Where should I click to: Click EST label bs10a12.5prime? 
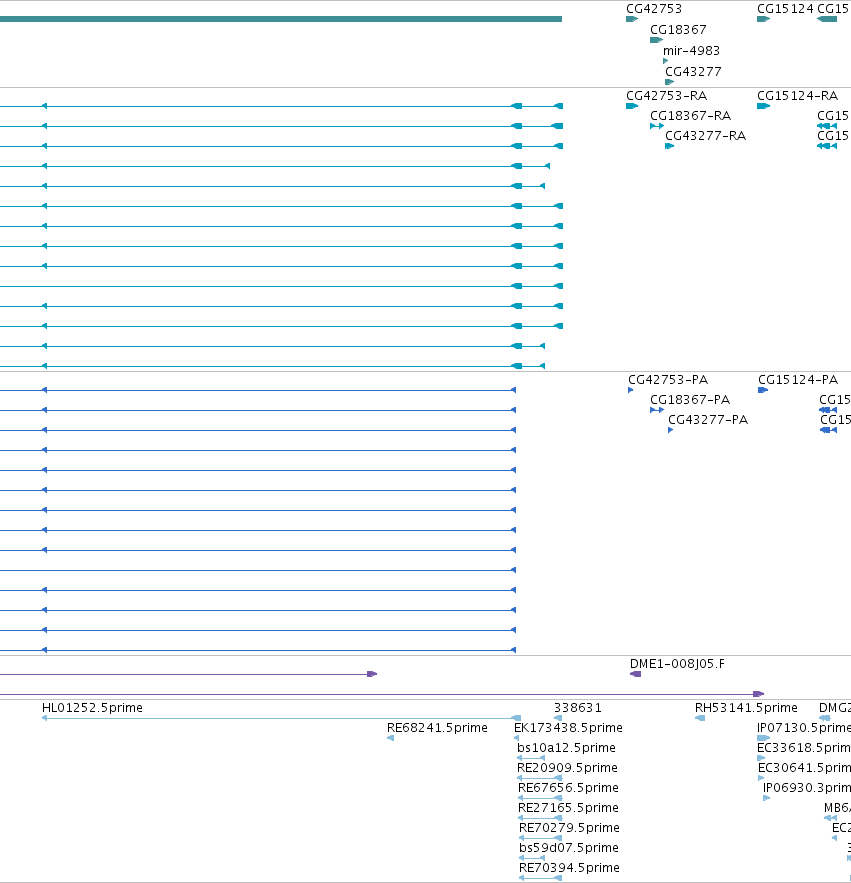click(566, 747)
